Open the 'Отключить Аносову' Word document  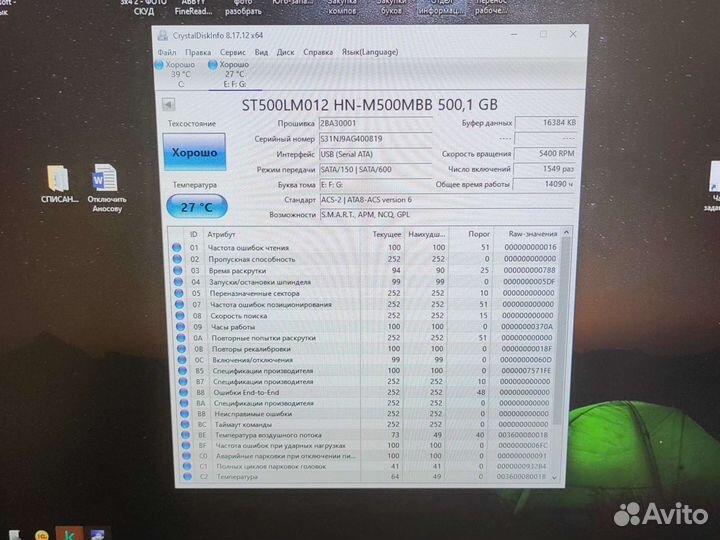[x=106, y=180]
